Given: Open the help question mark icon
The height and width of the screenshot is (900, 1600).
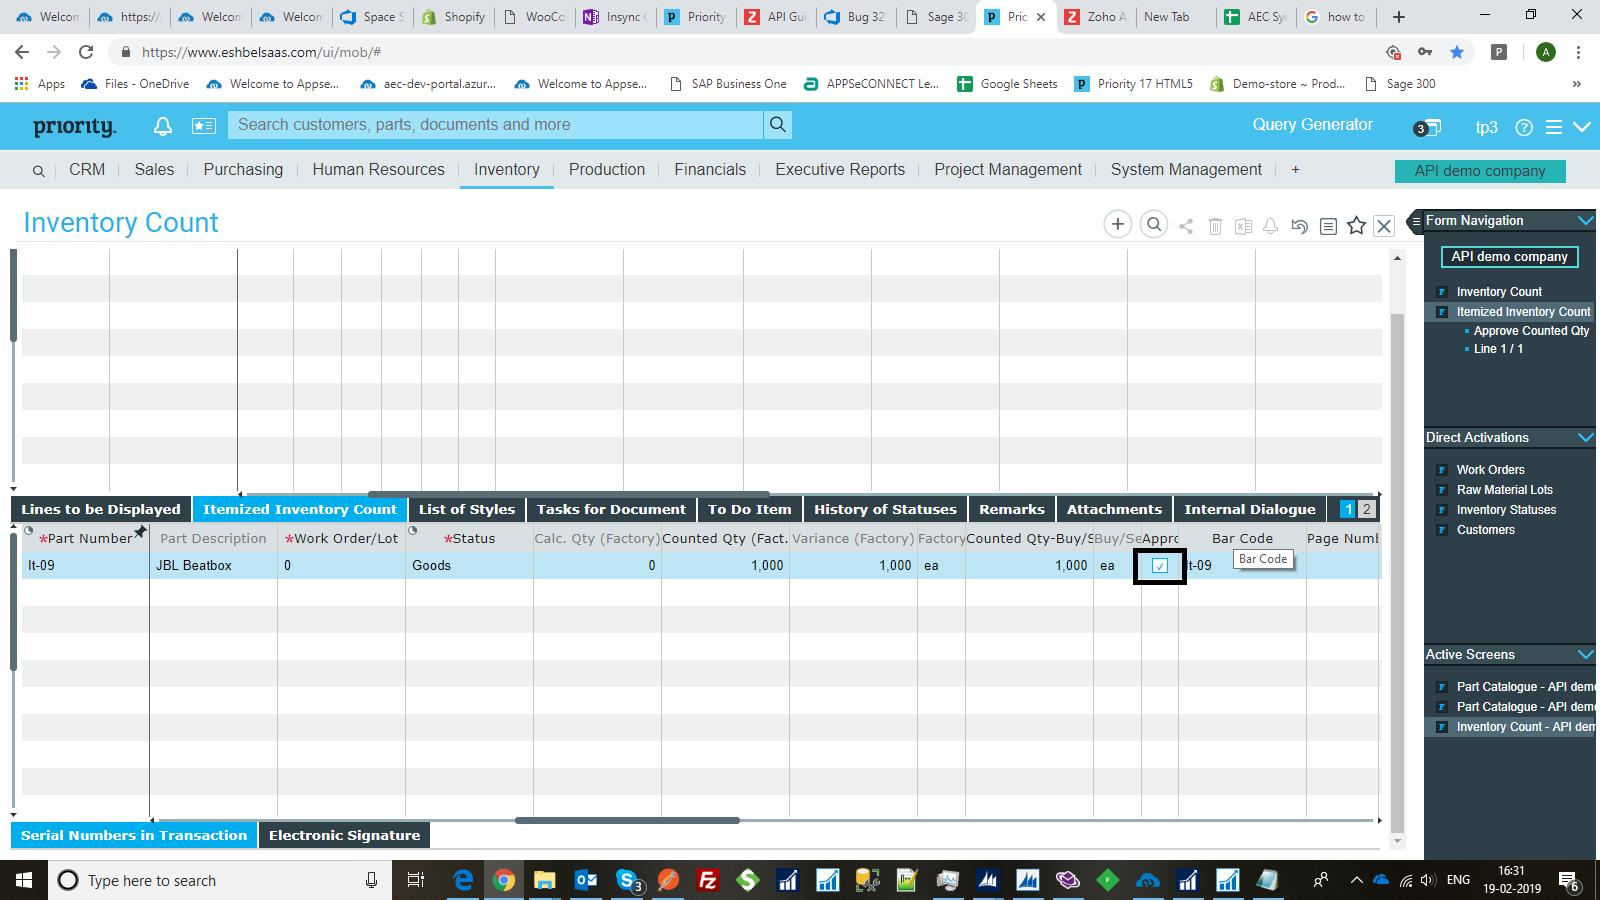Looking at the screenshot, I should point(1524,127).
